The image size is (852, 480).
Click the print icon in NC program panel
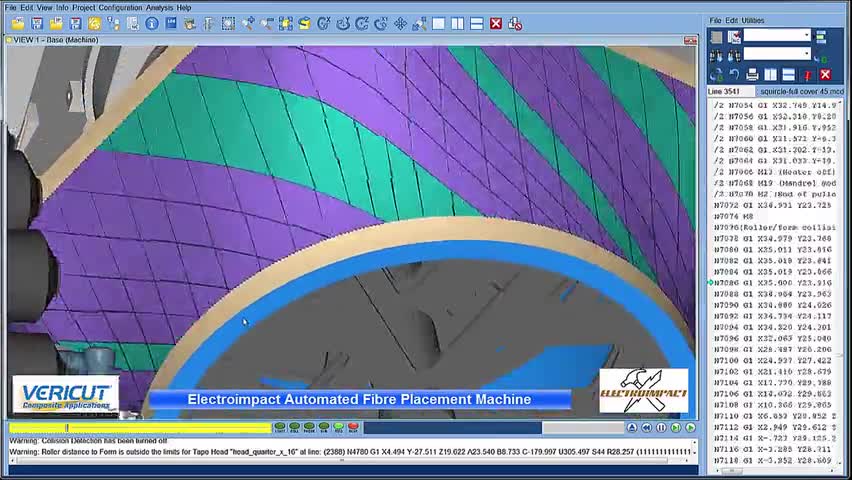tap(752, 74)
